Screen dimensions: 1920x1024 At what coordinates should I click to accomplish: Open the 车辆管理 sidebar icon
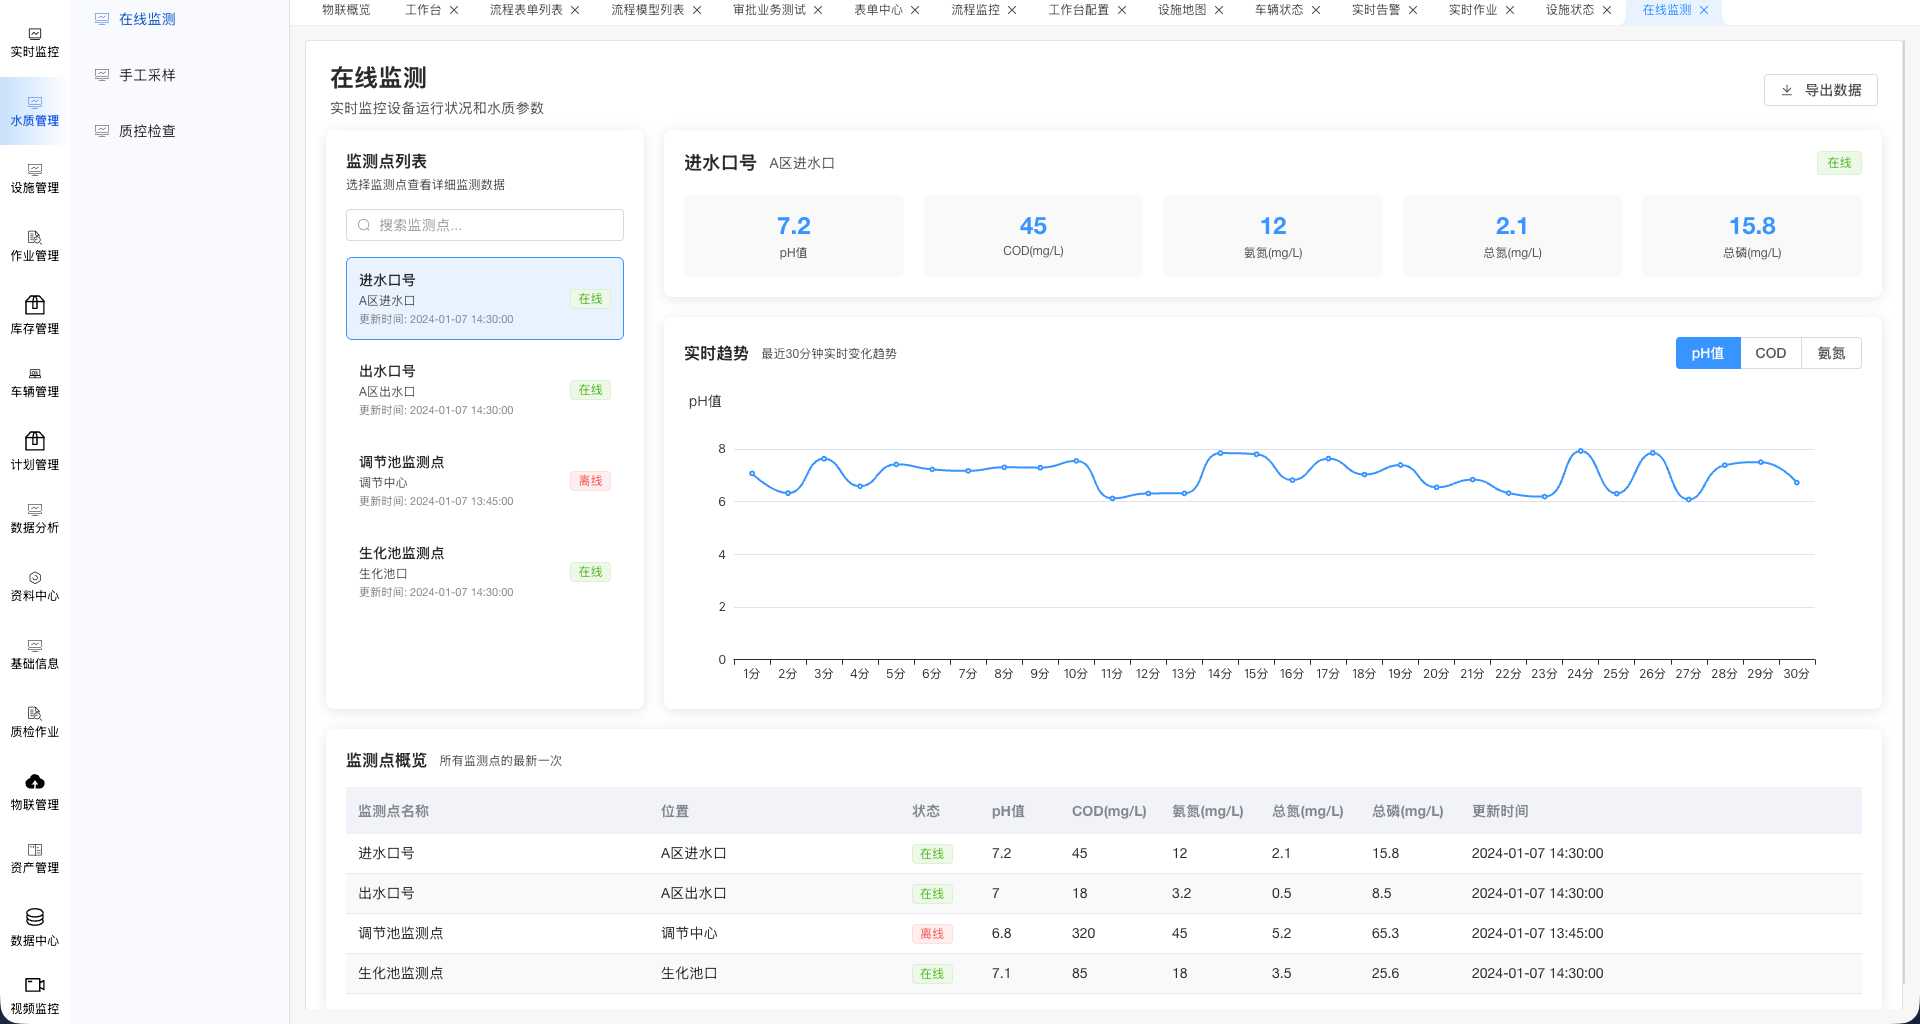point(35,374)
